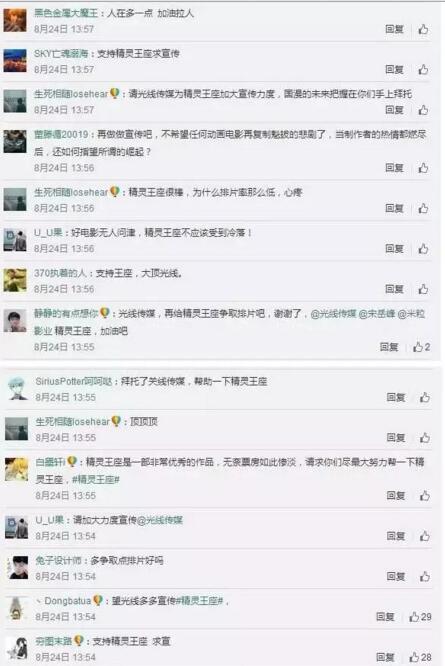The image size is (445, 666).
Task: Like the 顶顶顶 comment
Action: coord(425,437)
